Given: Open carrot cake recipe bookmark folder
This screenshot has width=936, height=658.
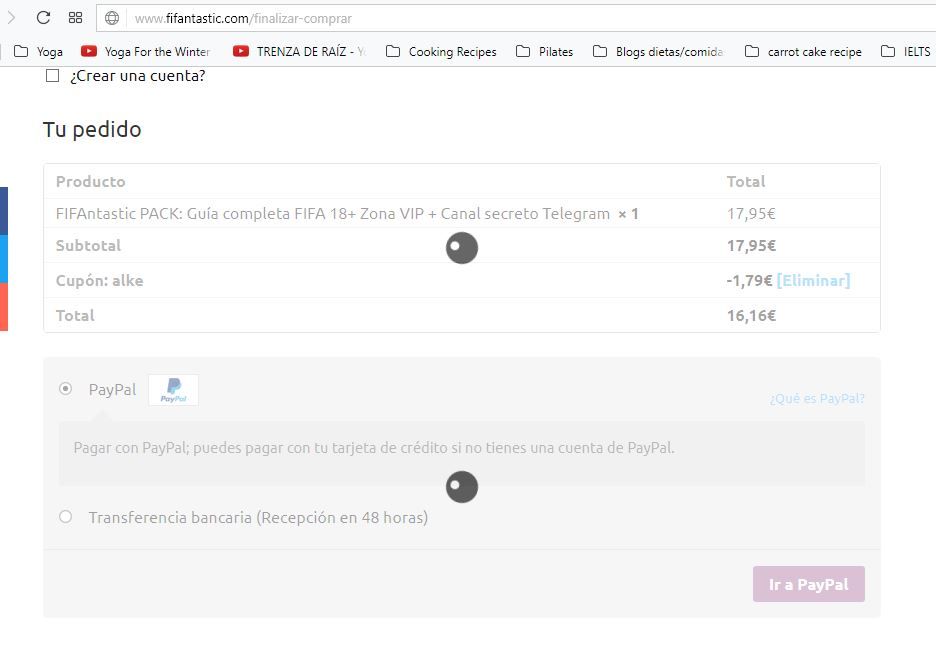Looking at the screenshot, I should [803, 51].
